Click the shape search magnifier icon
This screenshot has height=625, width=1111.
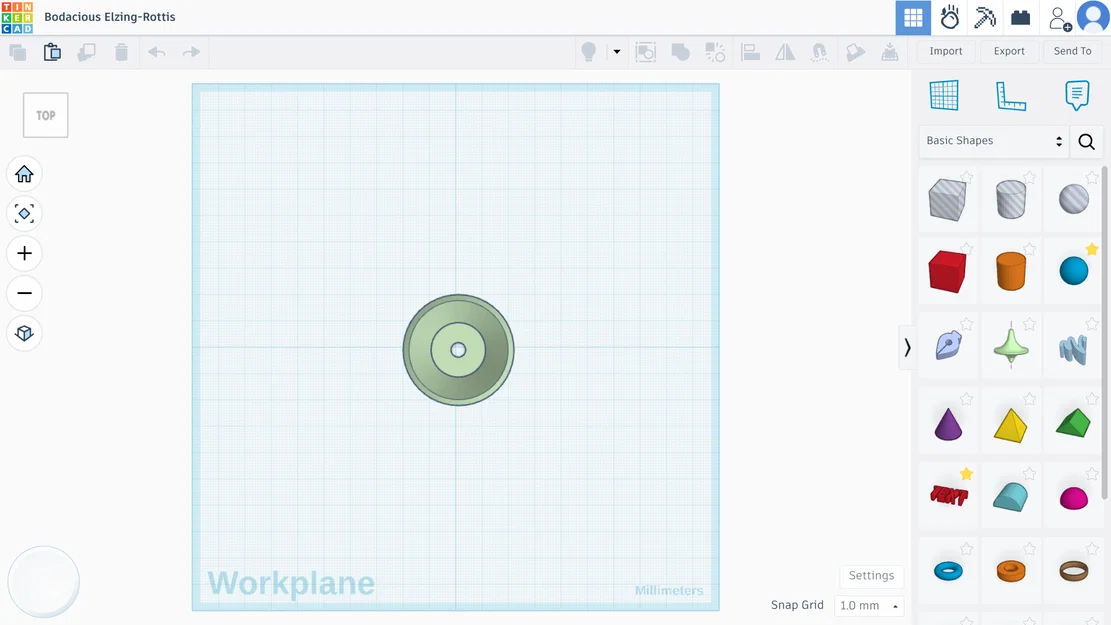point(1086,142)
